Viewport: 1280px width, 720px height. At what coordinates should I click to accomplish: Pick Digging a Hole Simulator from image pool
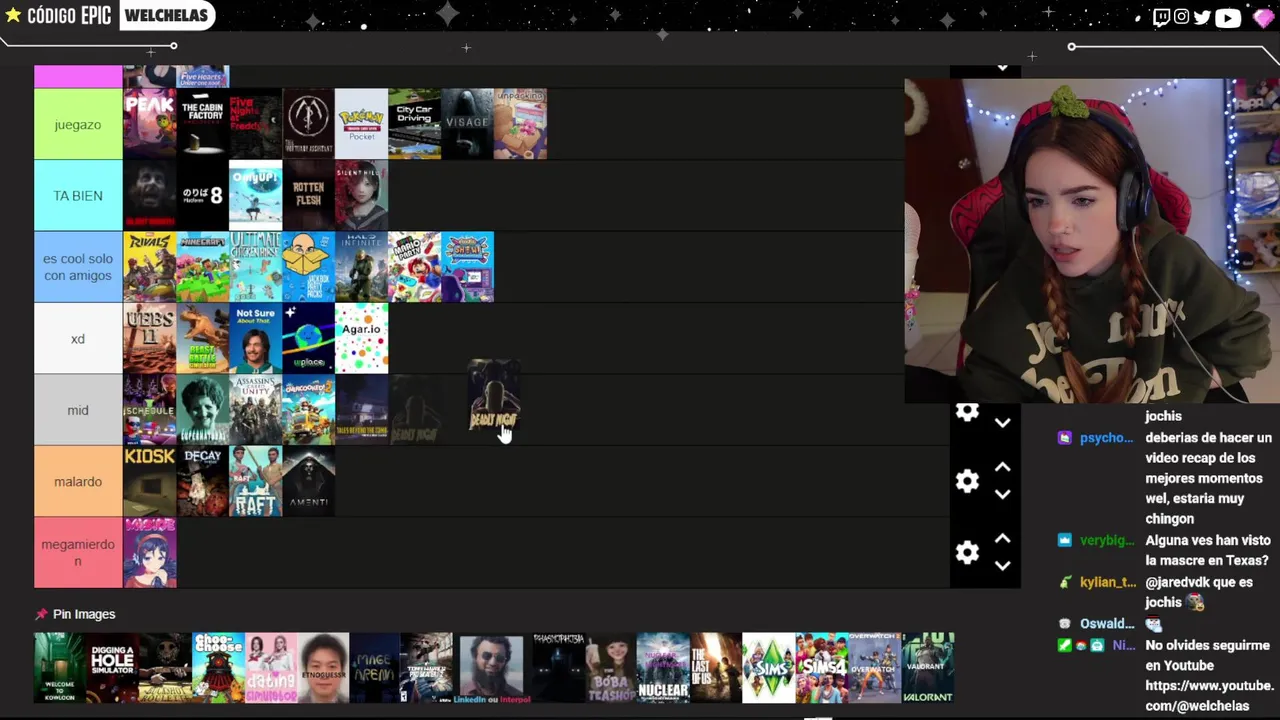[113, 667]
